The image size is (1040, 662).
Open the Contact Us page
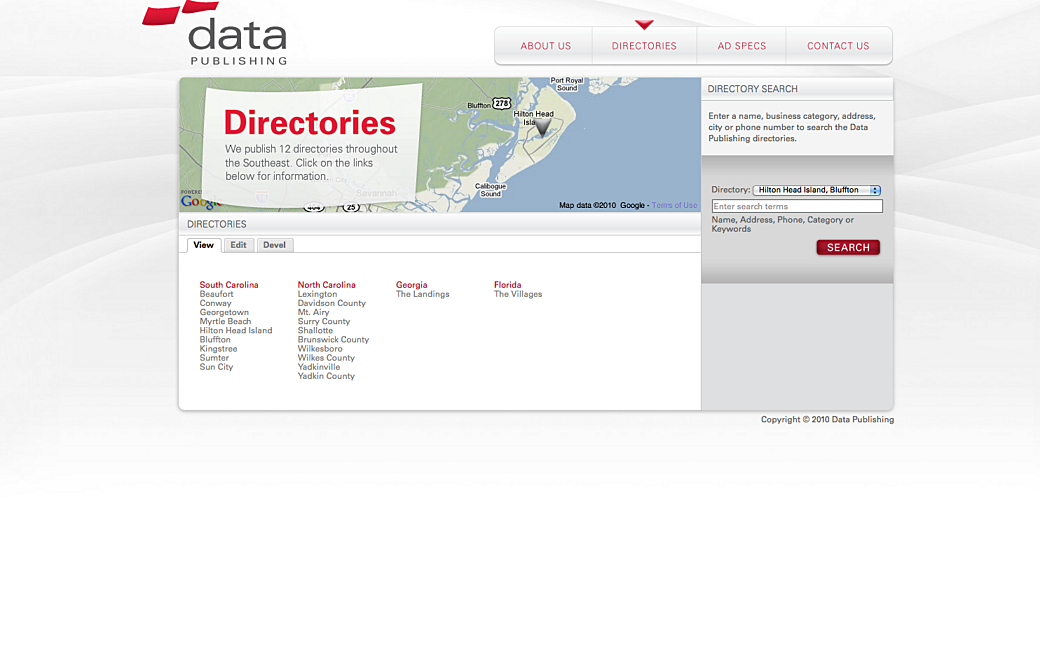tap(837, 46)
